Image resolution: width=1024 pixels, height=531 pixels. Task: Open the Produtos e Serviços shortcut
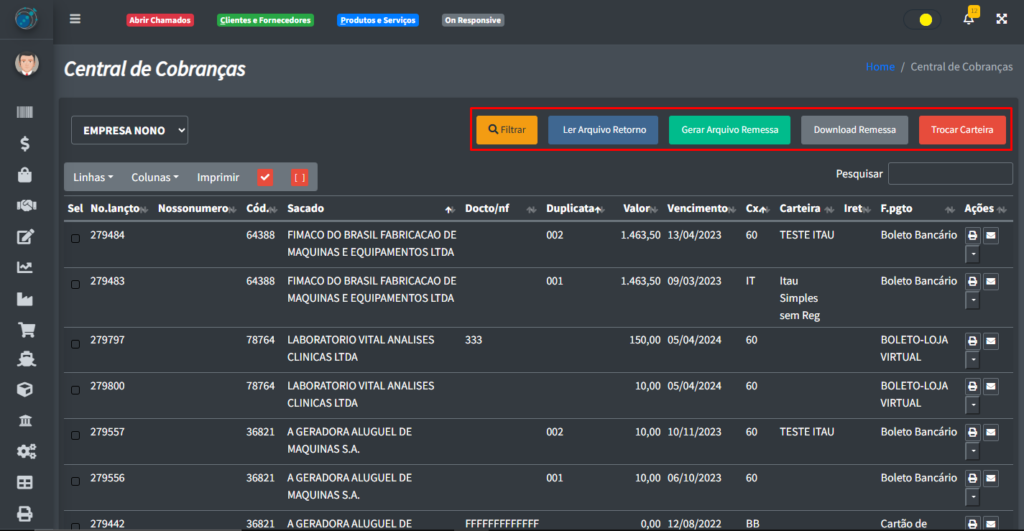(377, 20)
